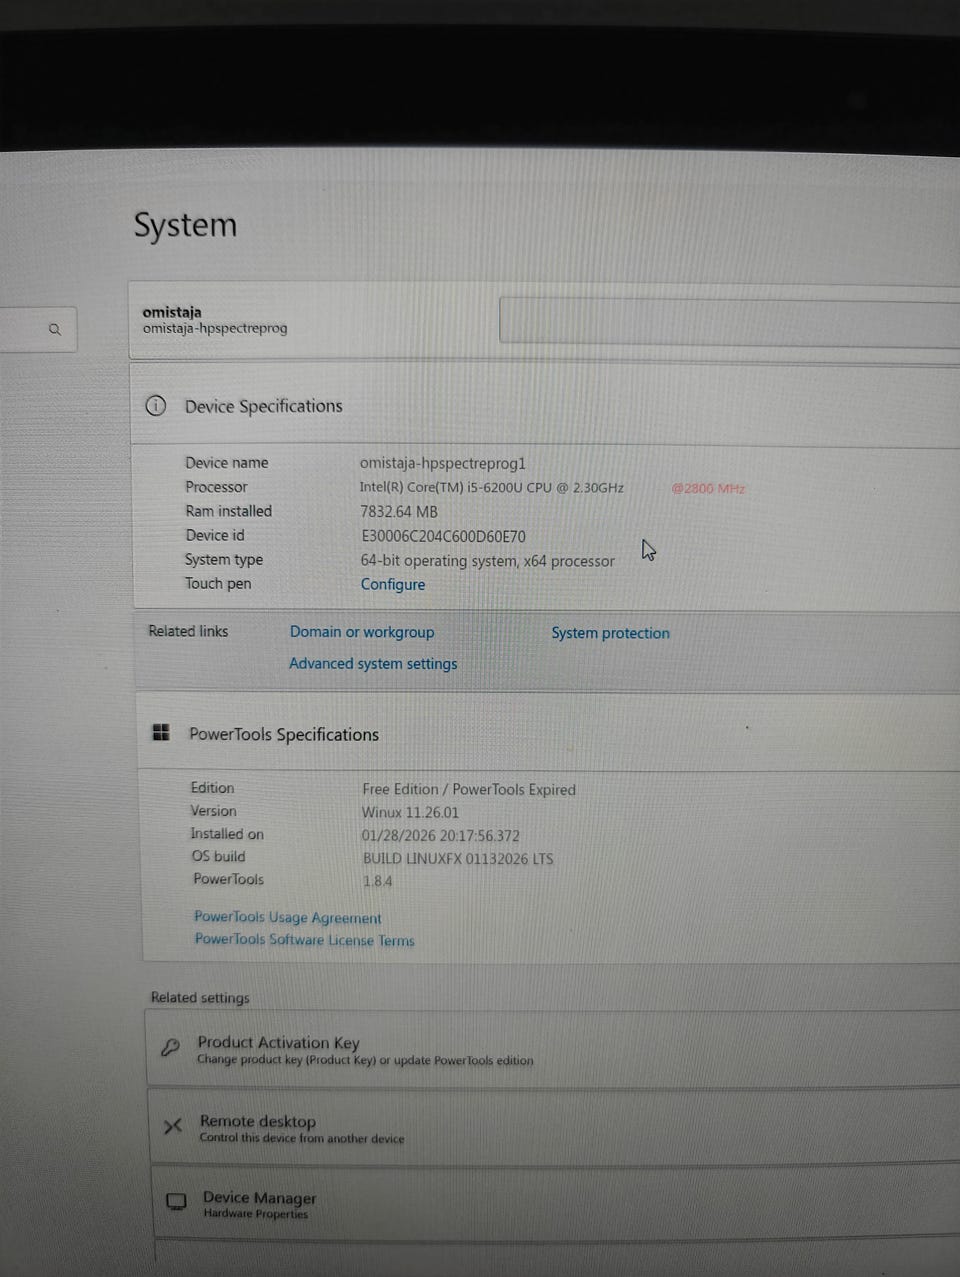The height and width of the screenshot is (1277, 960).
Task: Click the Device Specifications header
Action: click(x=264, y=406)
